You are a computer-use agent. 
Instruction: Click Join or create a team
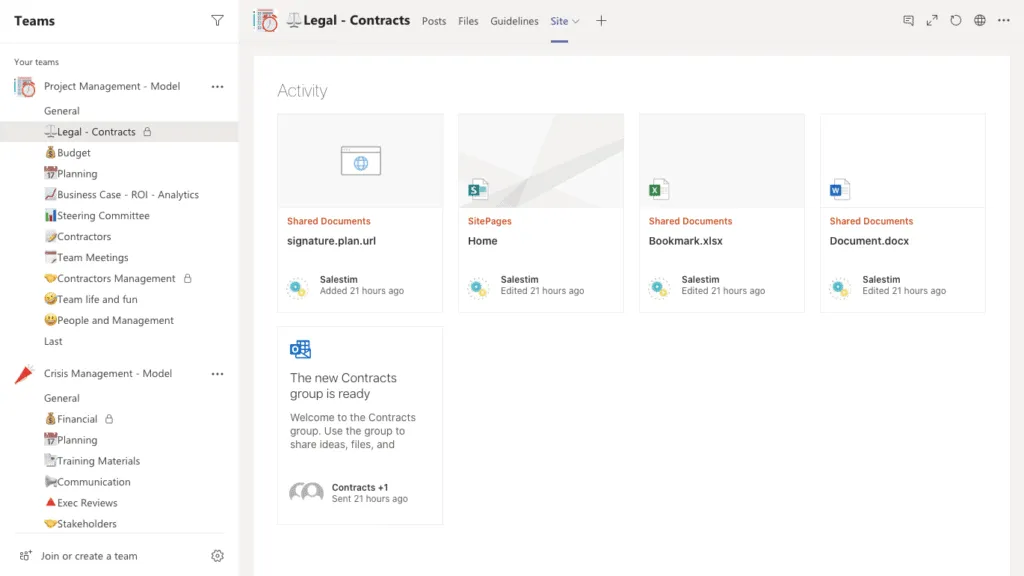[89, 556]
